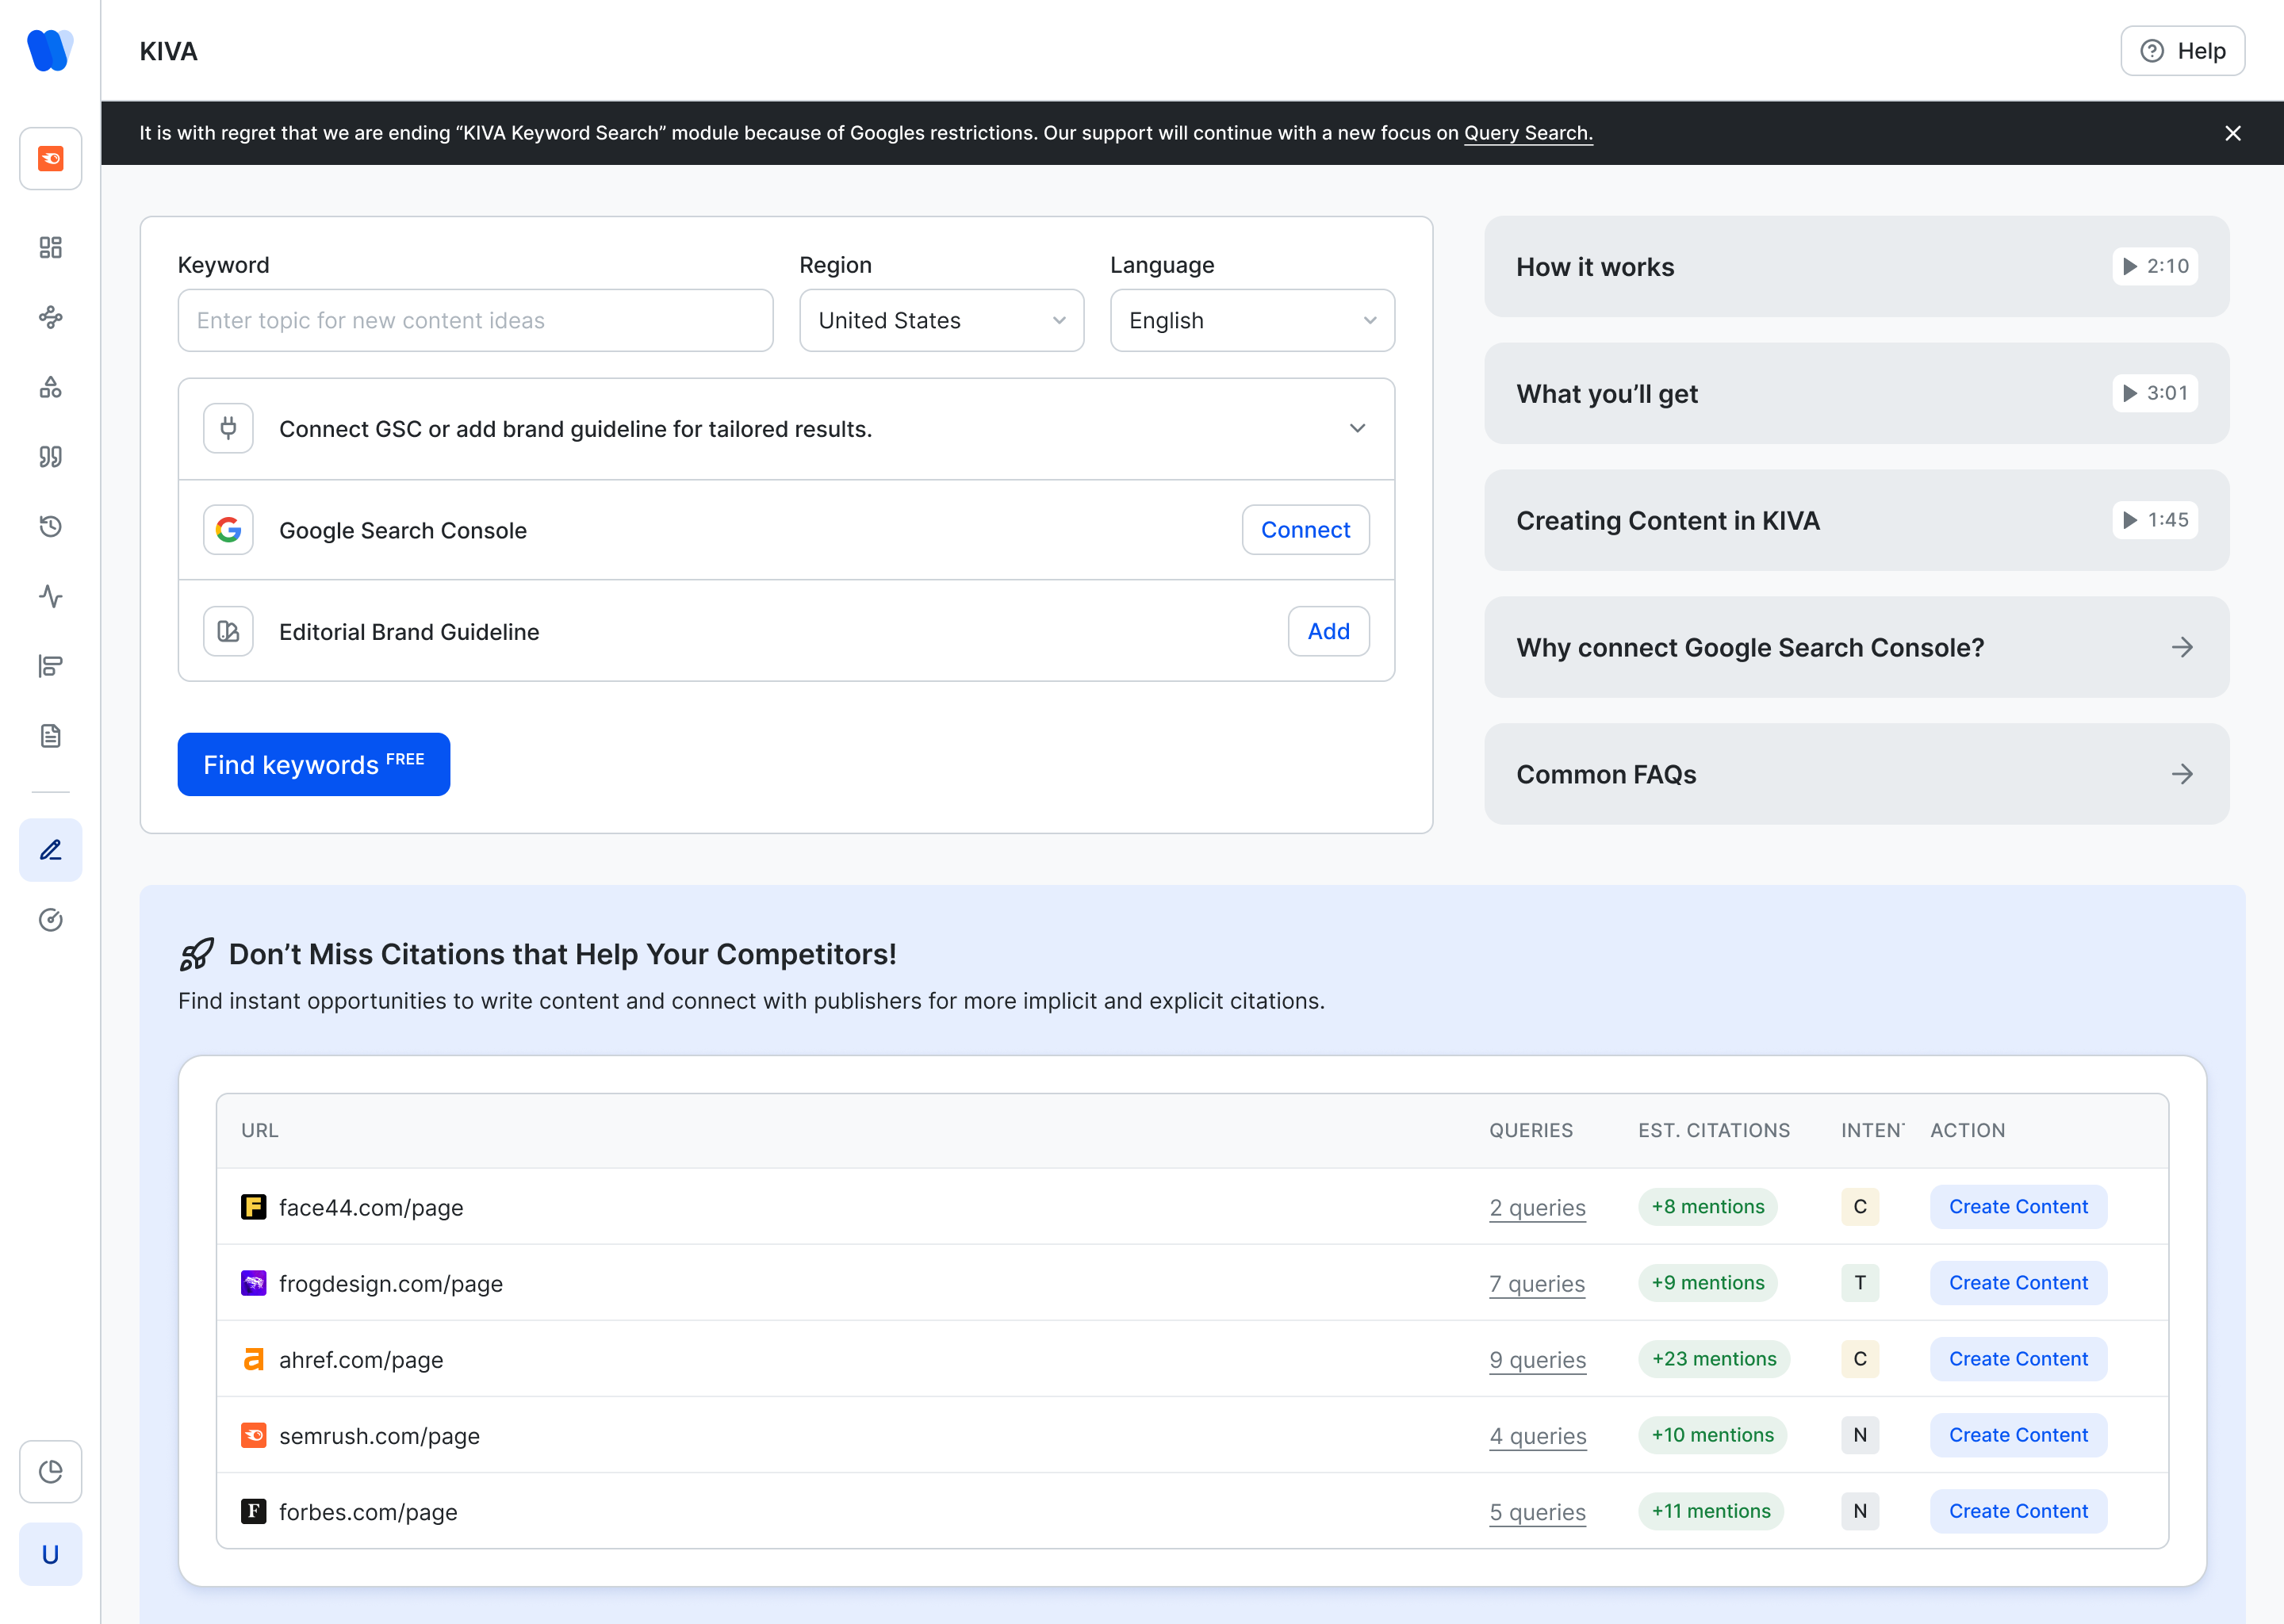The image size is (2284, 1624).
Task: Click the plug icon beside Connect GSC
Action: pos(228,428)
